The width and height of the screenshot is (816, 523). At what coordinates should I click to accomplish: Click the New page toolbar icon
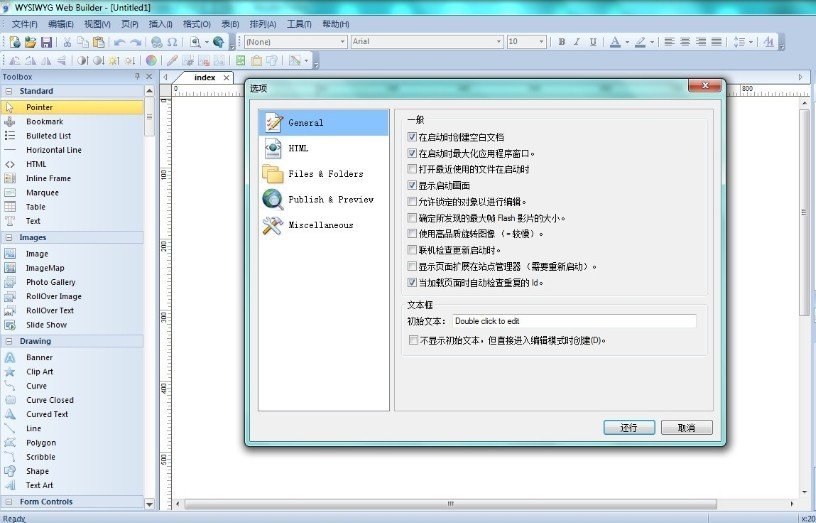[x=15, y=42]
